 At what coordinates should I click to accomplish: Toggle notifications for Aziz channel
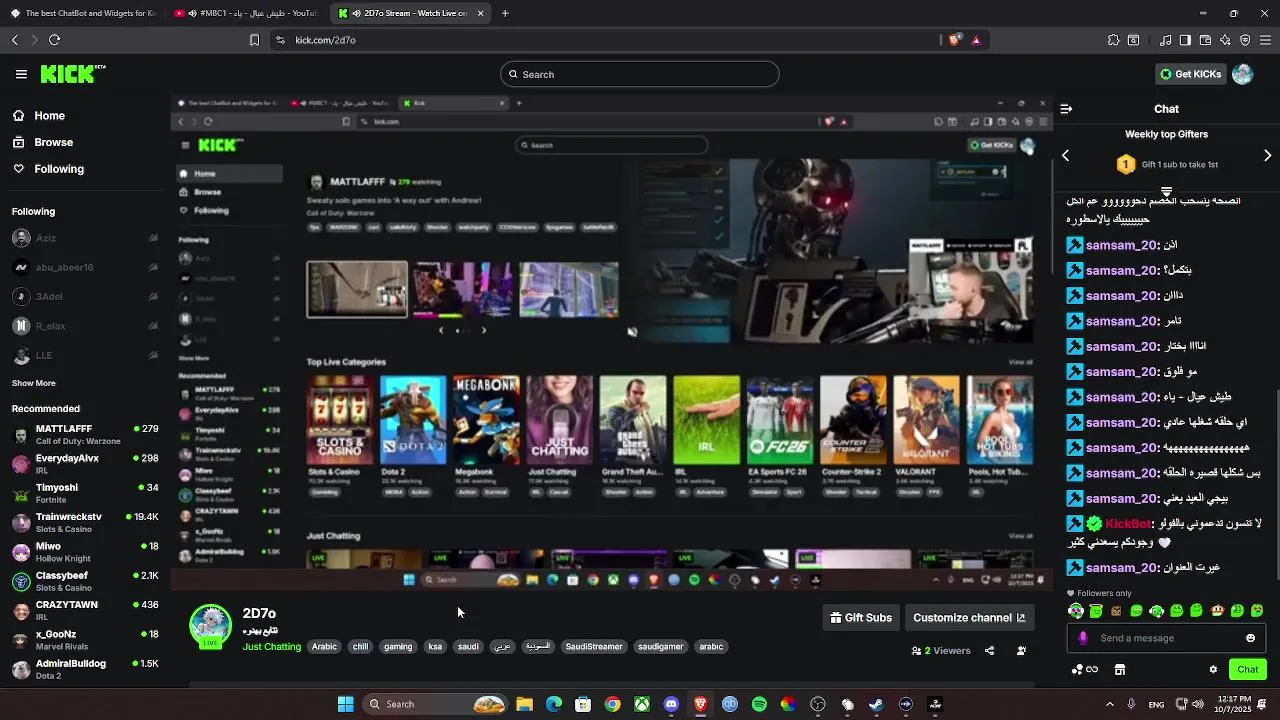(x=153, y=238)
